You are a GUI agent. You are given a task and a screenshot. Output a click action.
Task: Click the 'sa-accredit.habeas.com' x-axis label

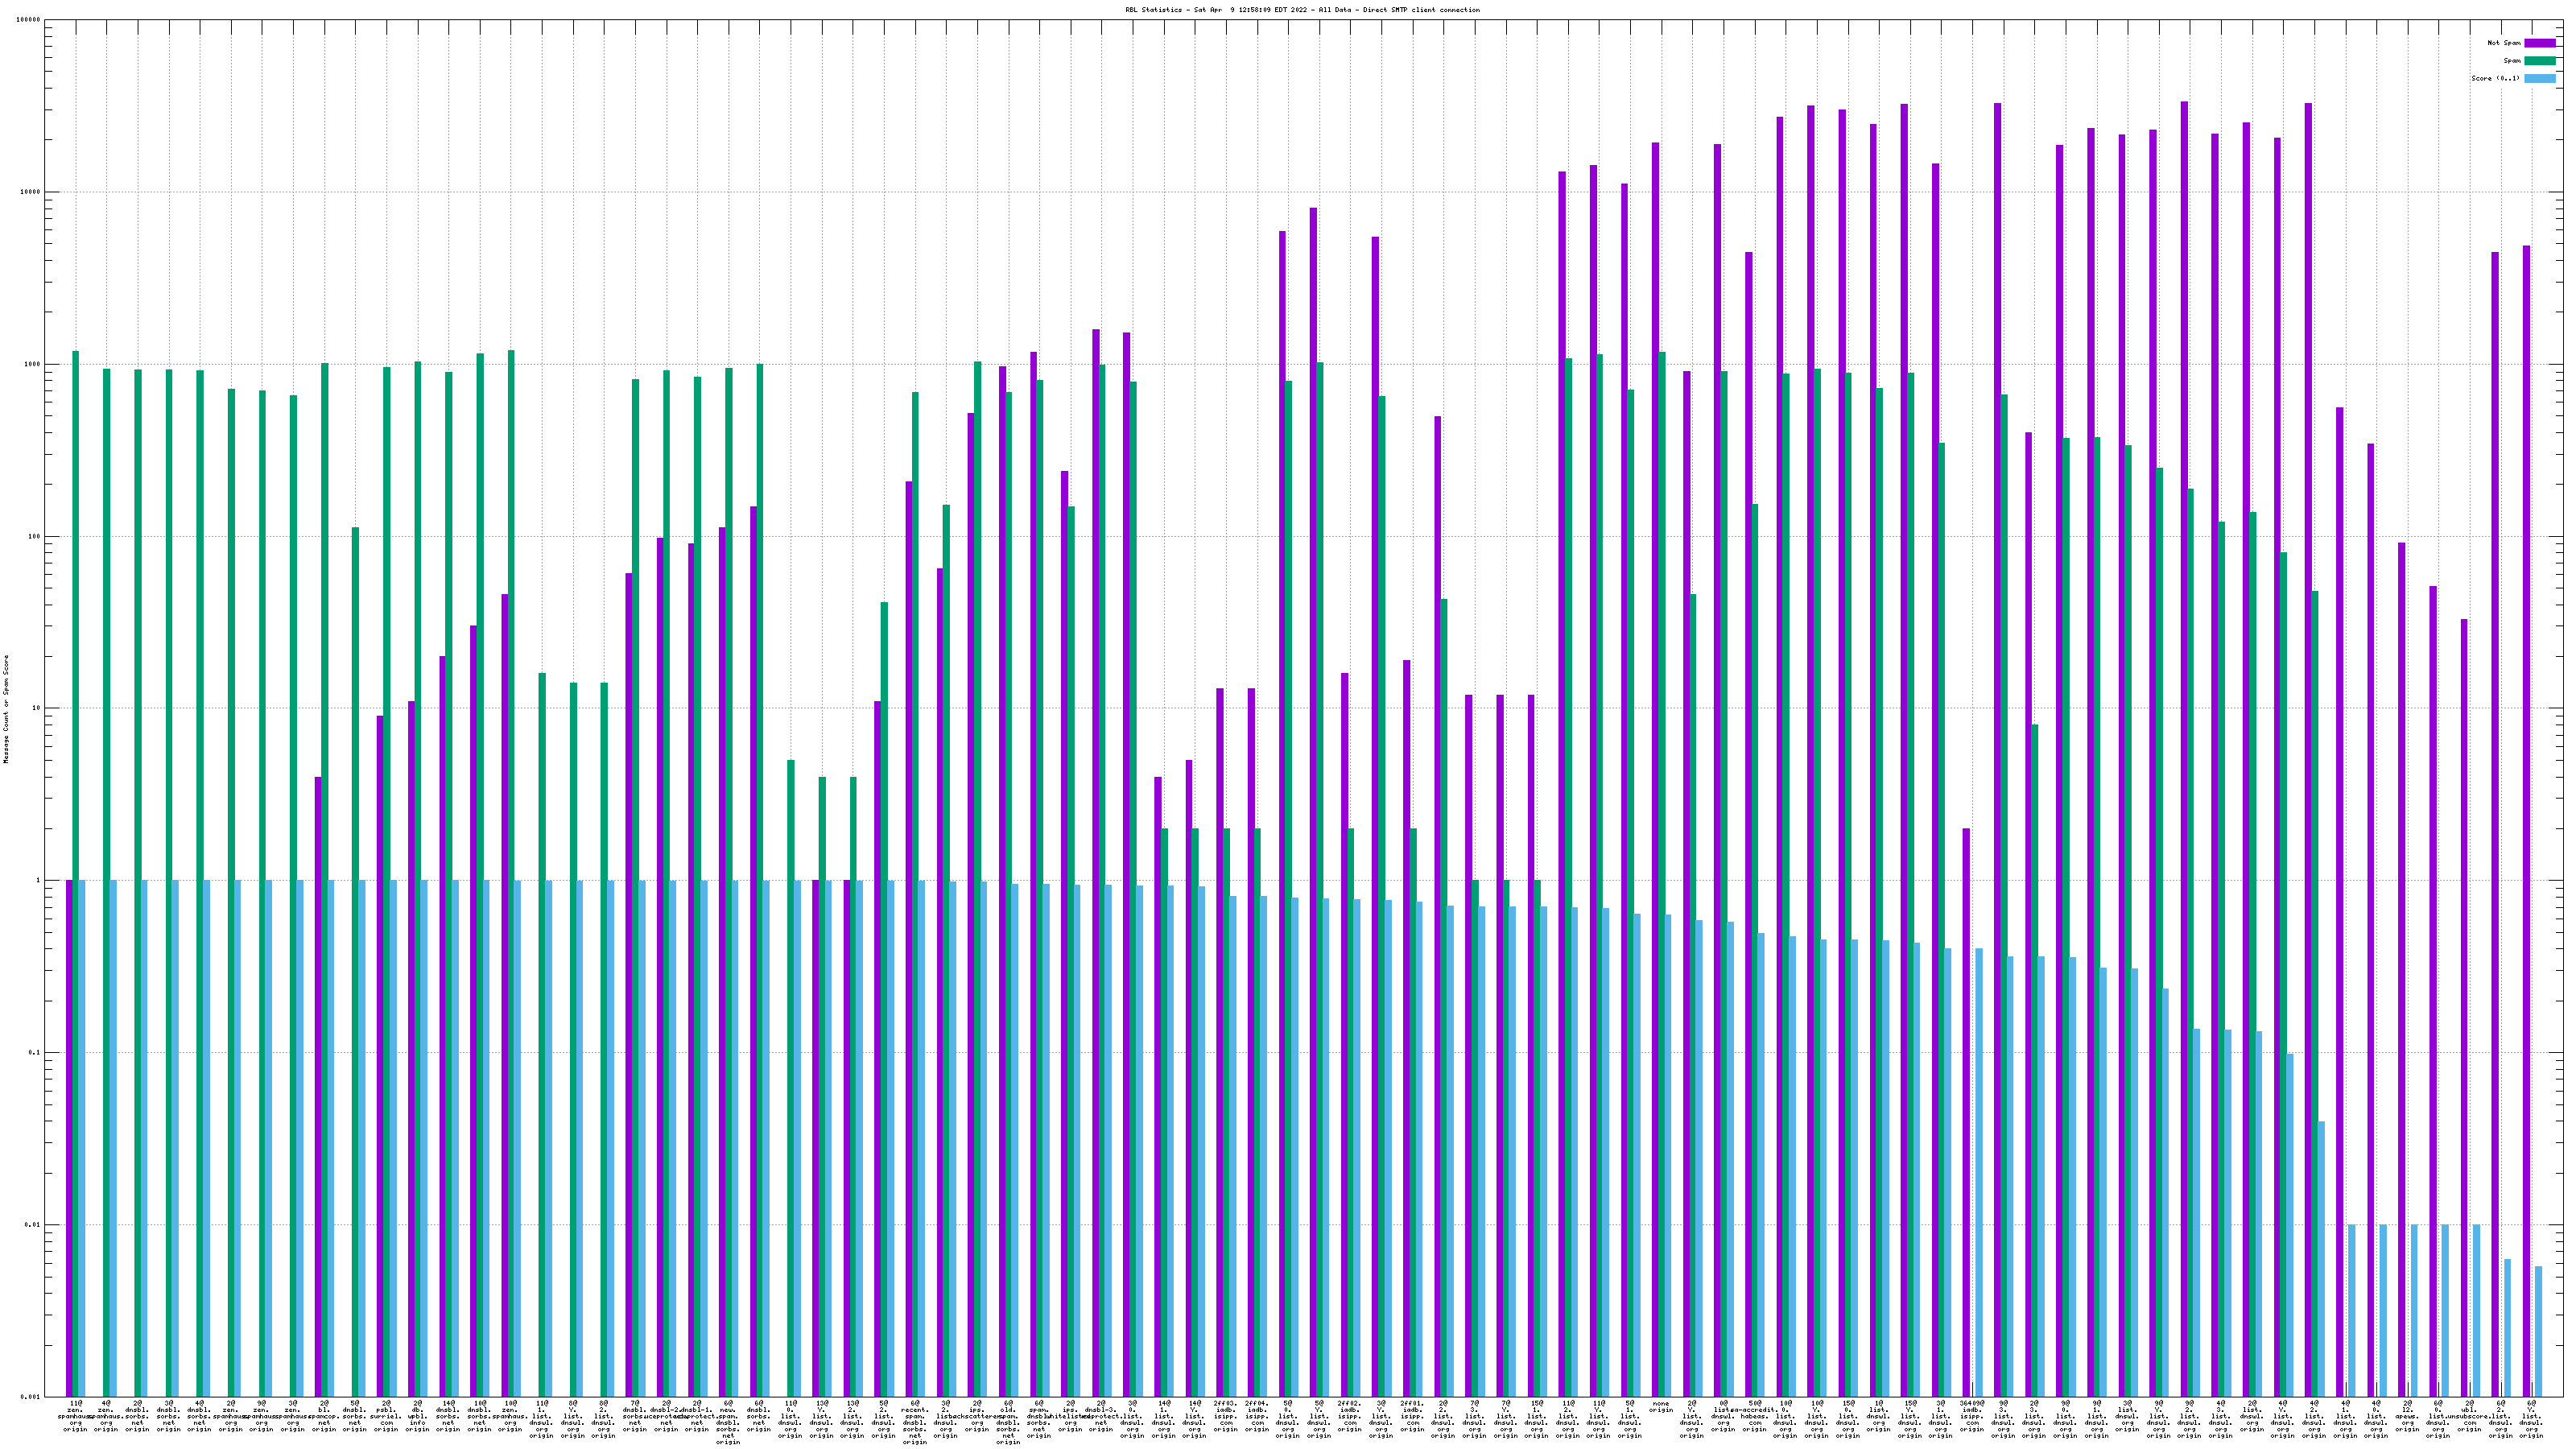[1754, 1416]
